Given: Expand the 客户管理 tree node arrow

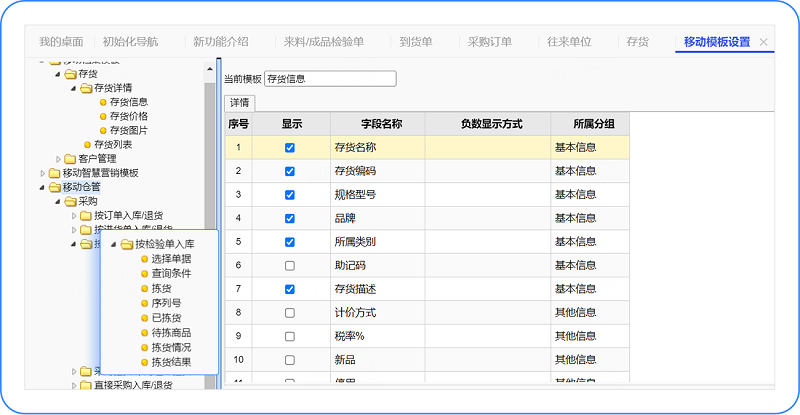Looking at the screenshot, I should click(58, 159).
